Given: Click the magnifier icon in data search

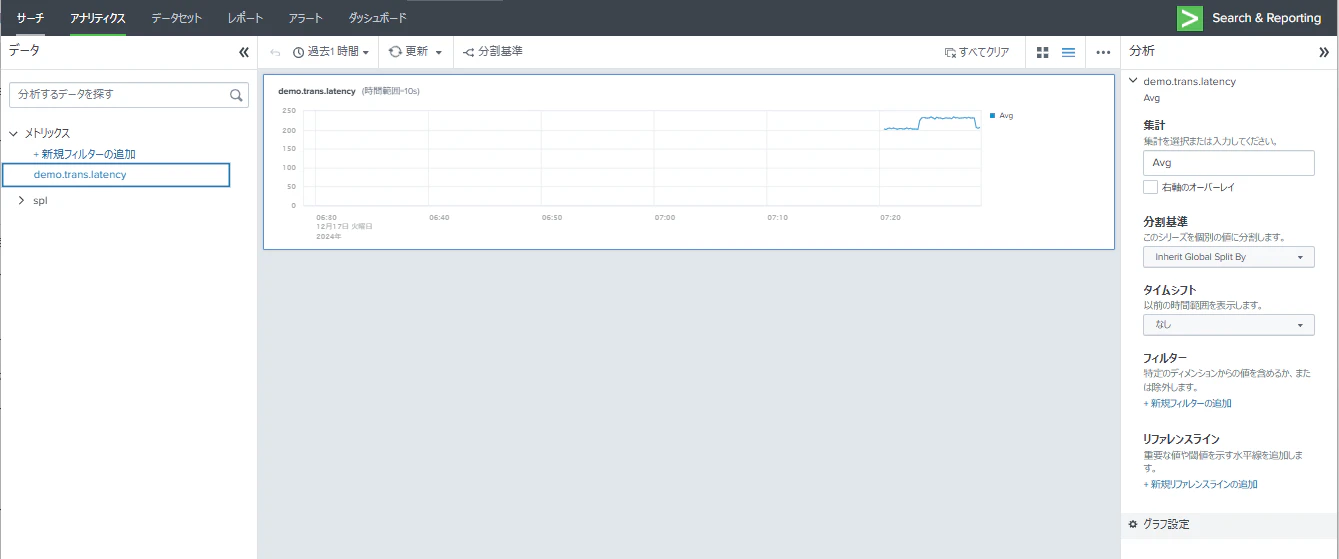Looking at the screenshot, I should click(236, 95).
